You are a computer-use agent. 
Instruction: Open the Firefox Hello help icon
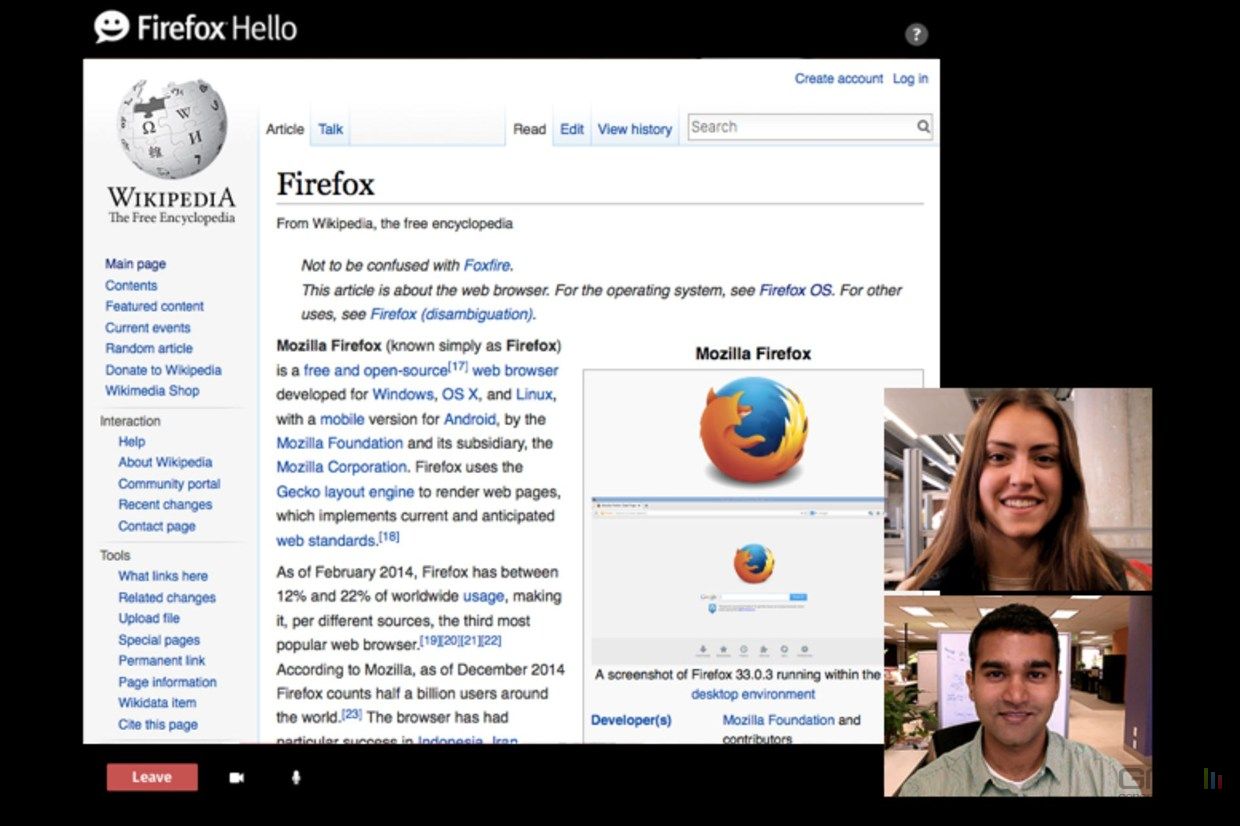pyautogui.click(x=916, y=34)
